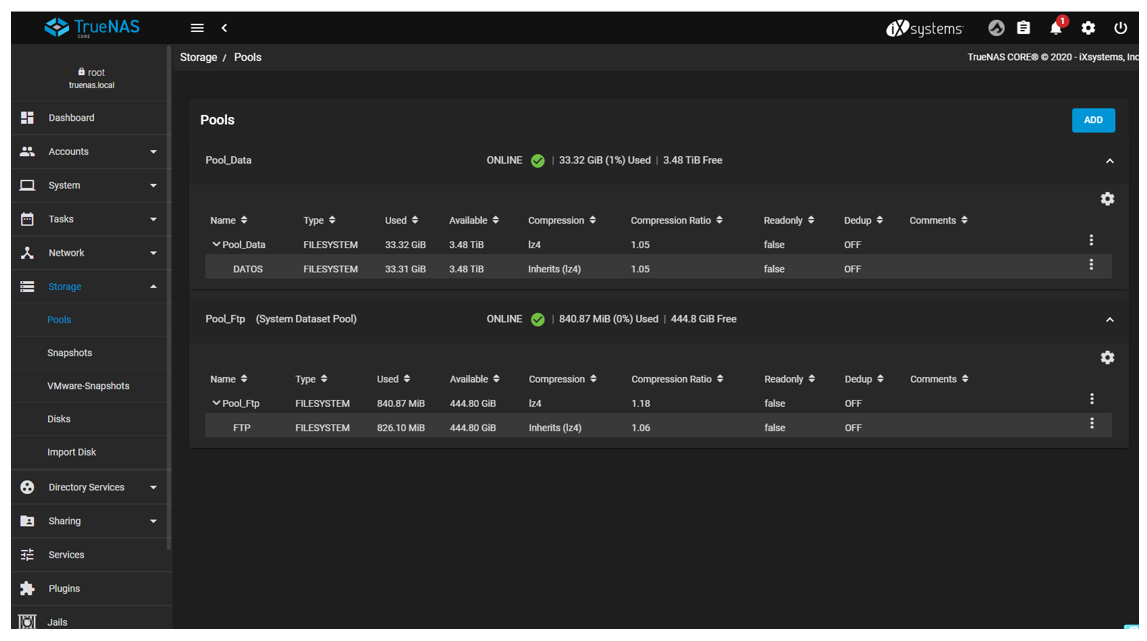The height and width of the screenshot is (641, 1147).
Task: Toggle the hamburger sidebar menu
Action: tap(197, 28)
